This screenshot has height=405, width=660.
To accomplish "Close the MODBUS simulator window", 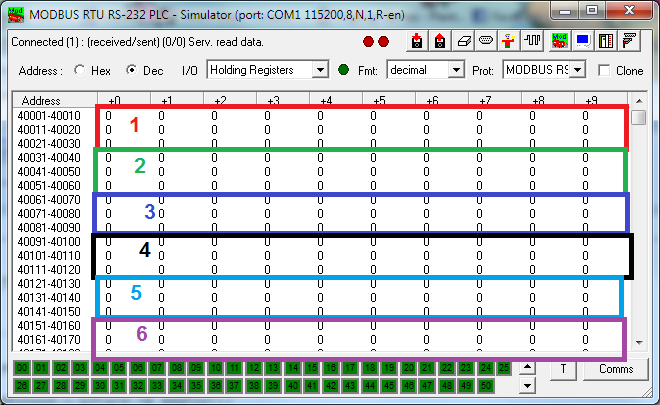I will coord(629,11).
